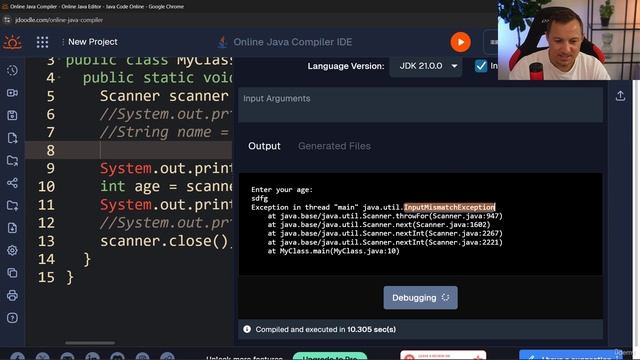640x360 pixels.
Task: Click the video camera sidebar icon
Action: [12, 93]
